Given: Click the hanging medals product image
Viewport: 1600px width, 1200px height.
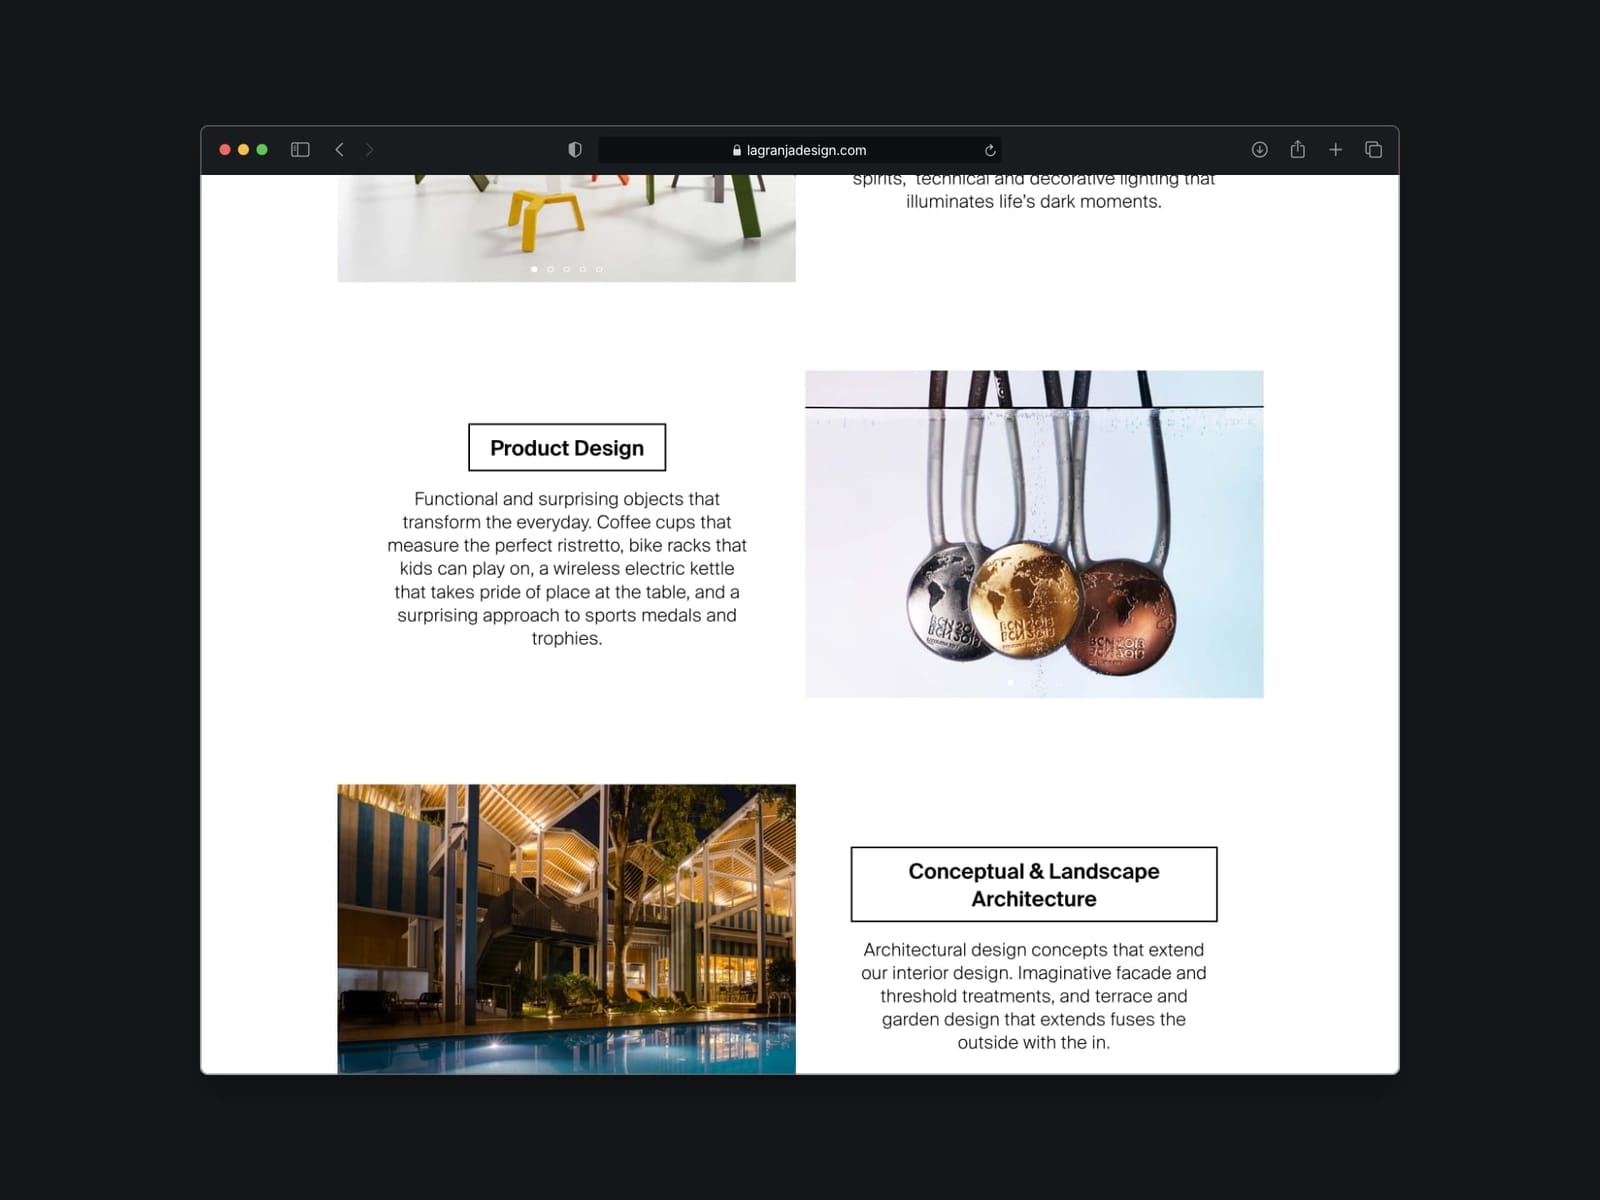Looking at the screenshot, I should pos(1034,534).
